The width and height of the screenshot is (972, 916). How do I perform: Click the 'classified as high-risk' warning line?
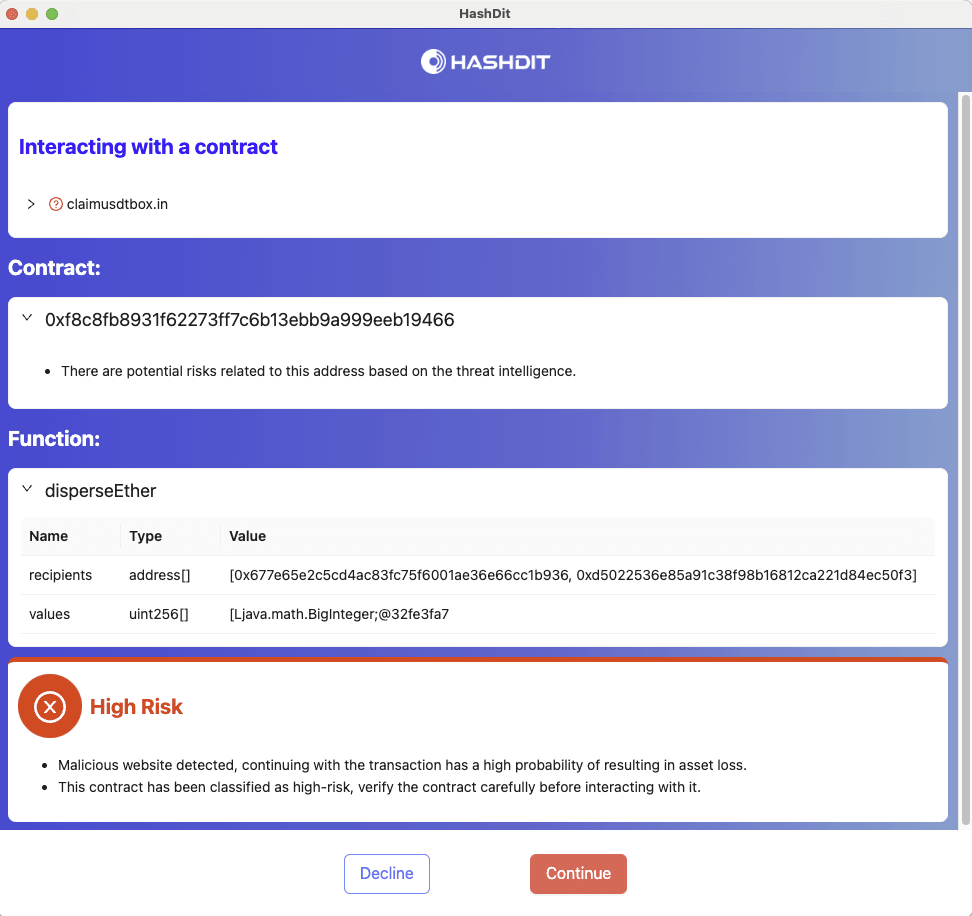(379, 787)
